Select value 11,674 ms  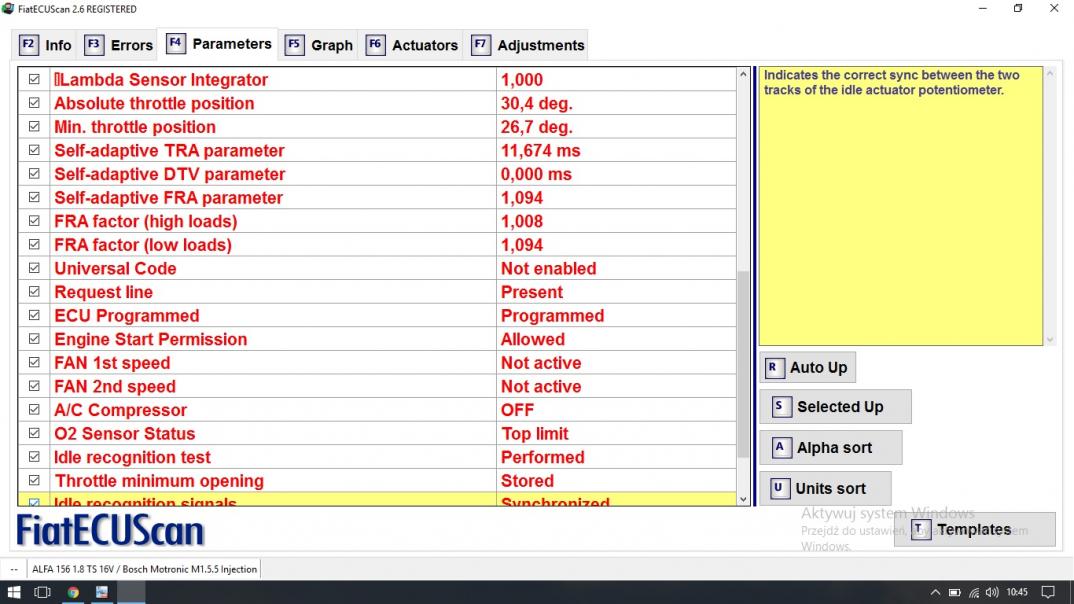540,151
